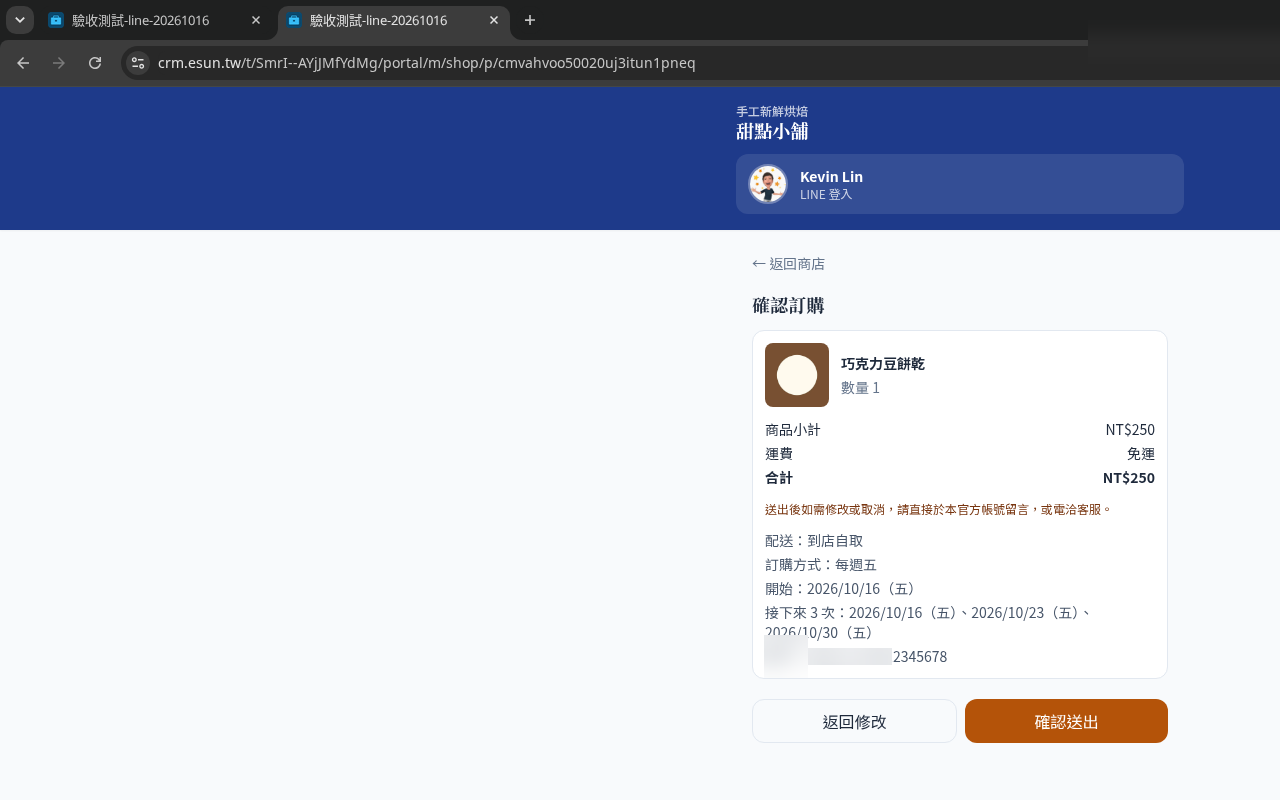Image resolution: width=1280 pixels, height=800 pixels.
Task: Click the 數量 1 quantity text
Action: pyautogui.click(x=860, y=388)
